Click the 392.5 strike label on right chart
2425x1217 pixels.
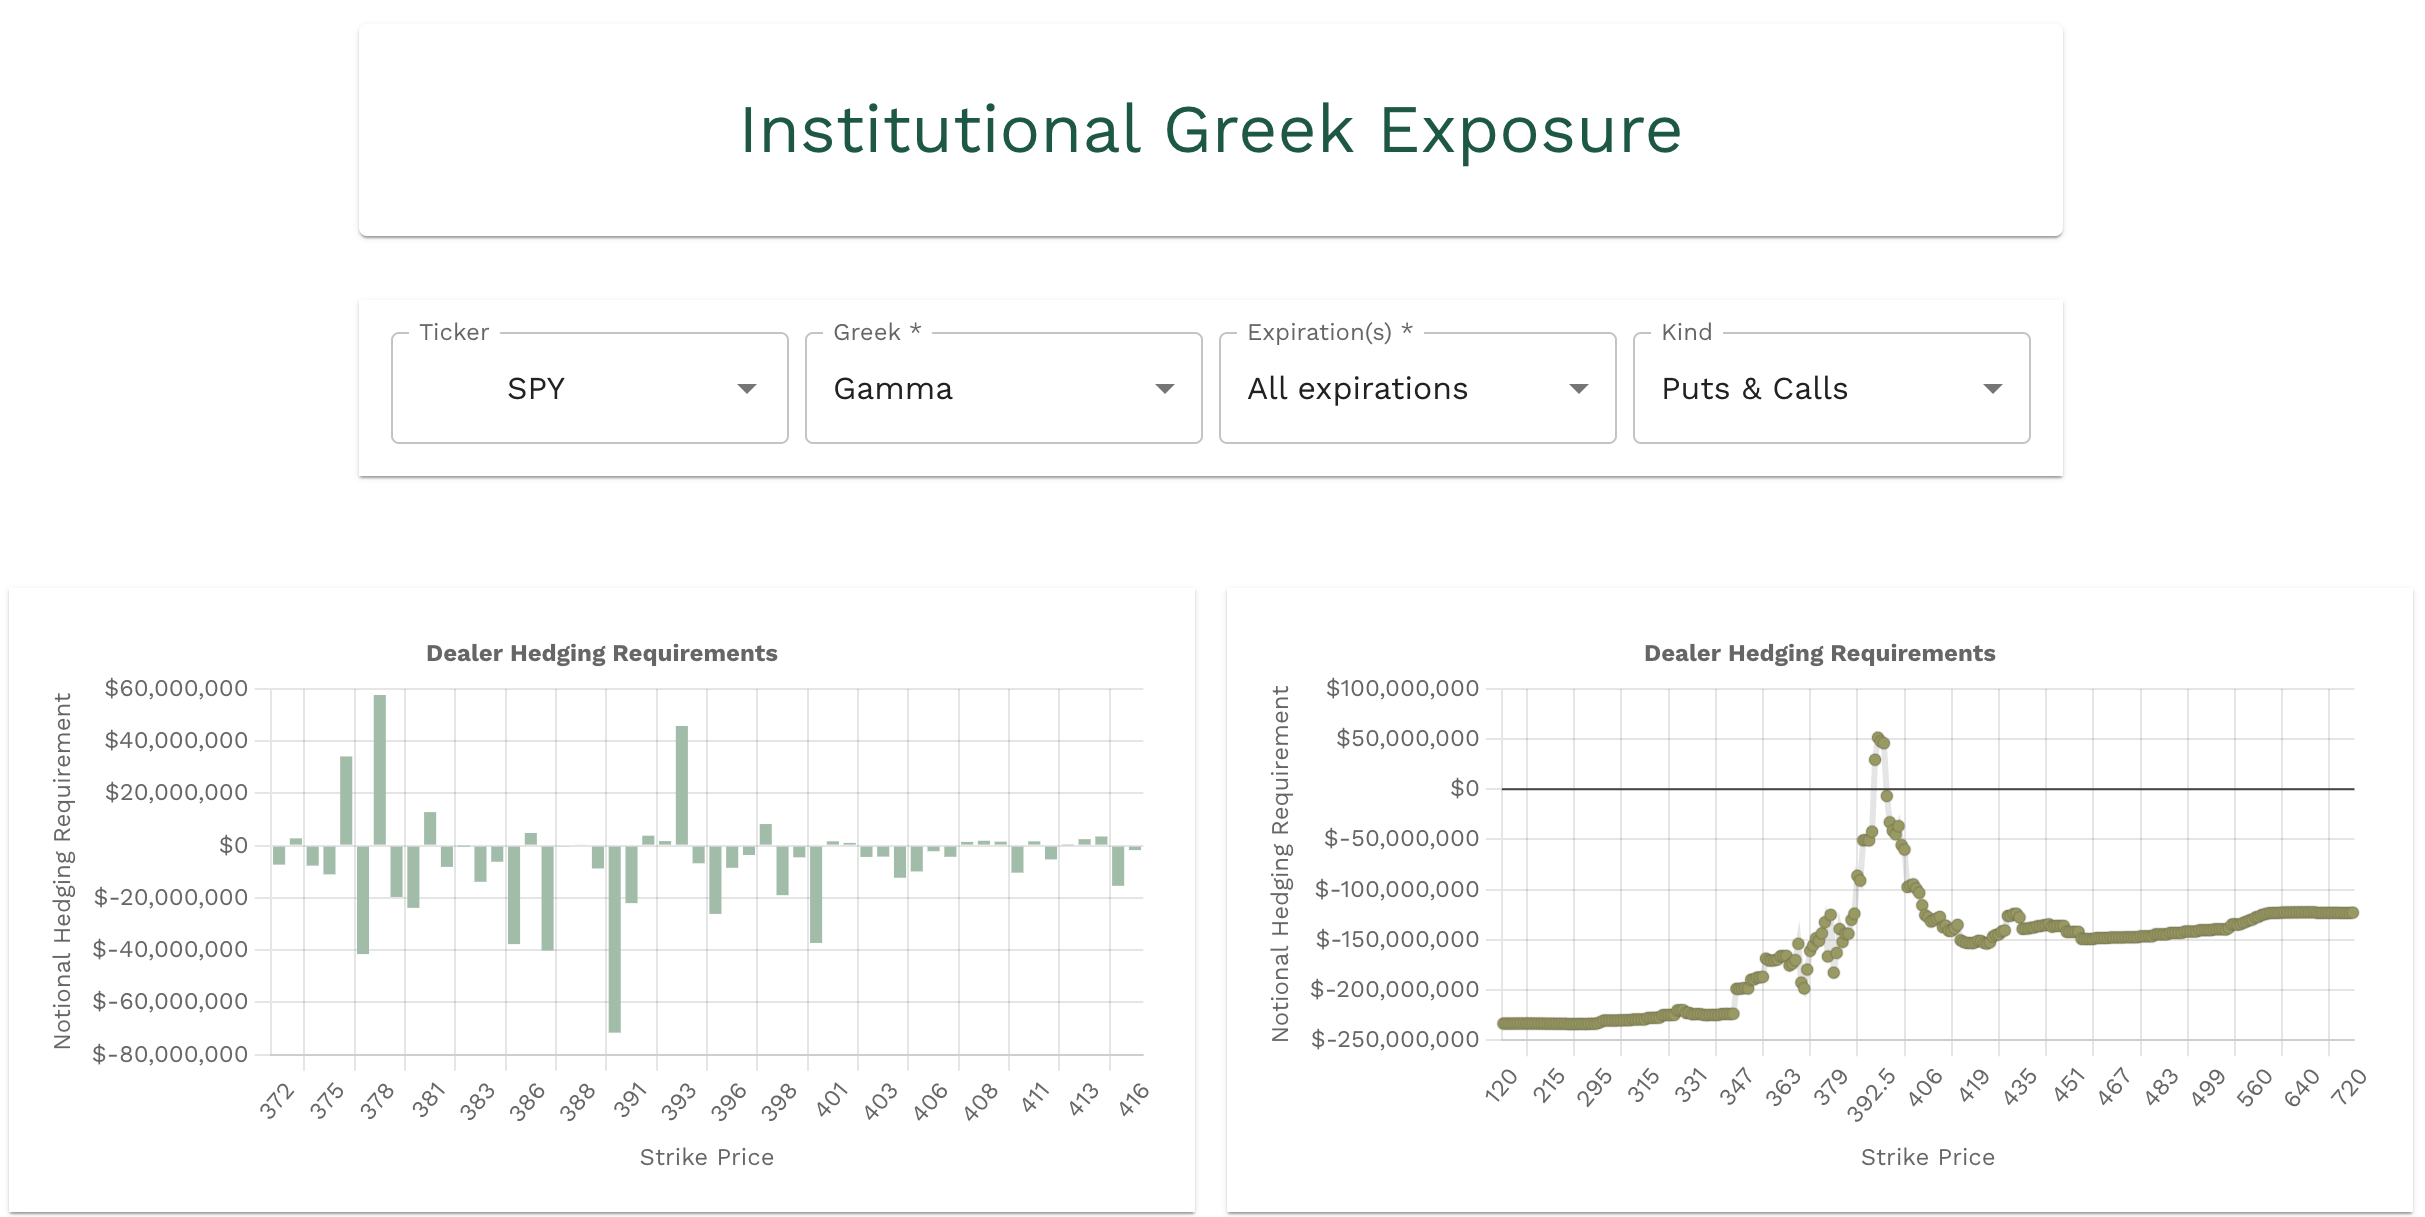(x=1870, y=1097)
